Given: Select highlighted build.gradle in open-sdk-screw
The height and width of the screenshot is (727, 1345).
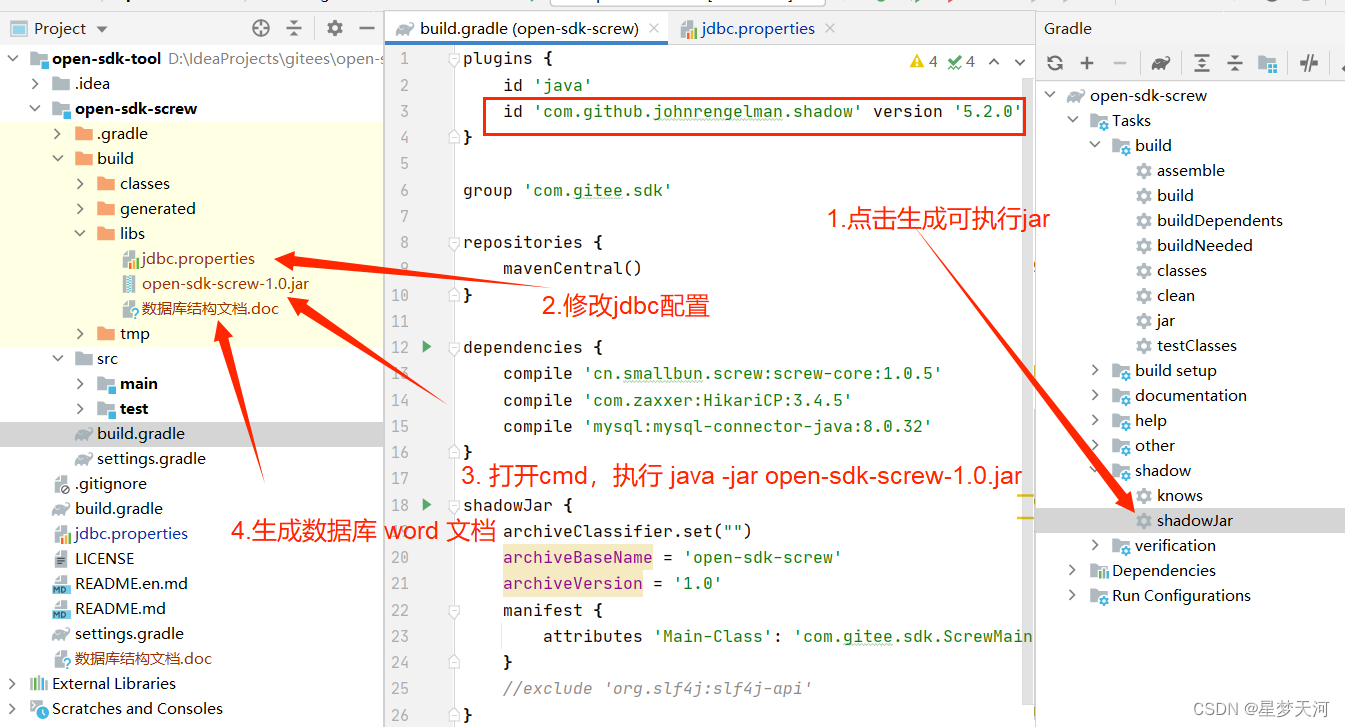Looking at the screenshot, I should 192,434.
